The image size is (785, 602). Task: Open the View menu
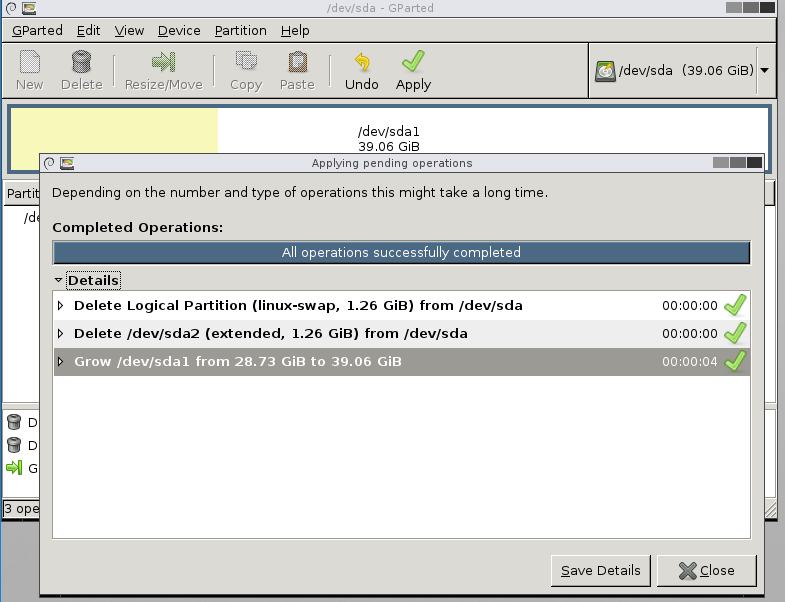129,31
